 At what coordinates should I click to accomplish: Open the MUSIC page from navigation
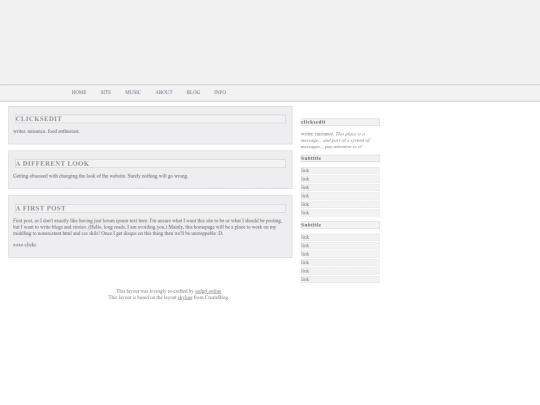pyautogui.click(x=133, y=92)
